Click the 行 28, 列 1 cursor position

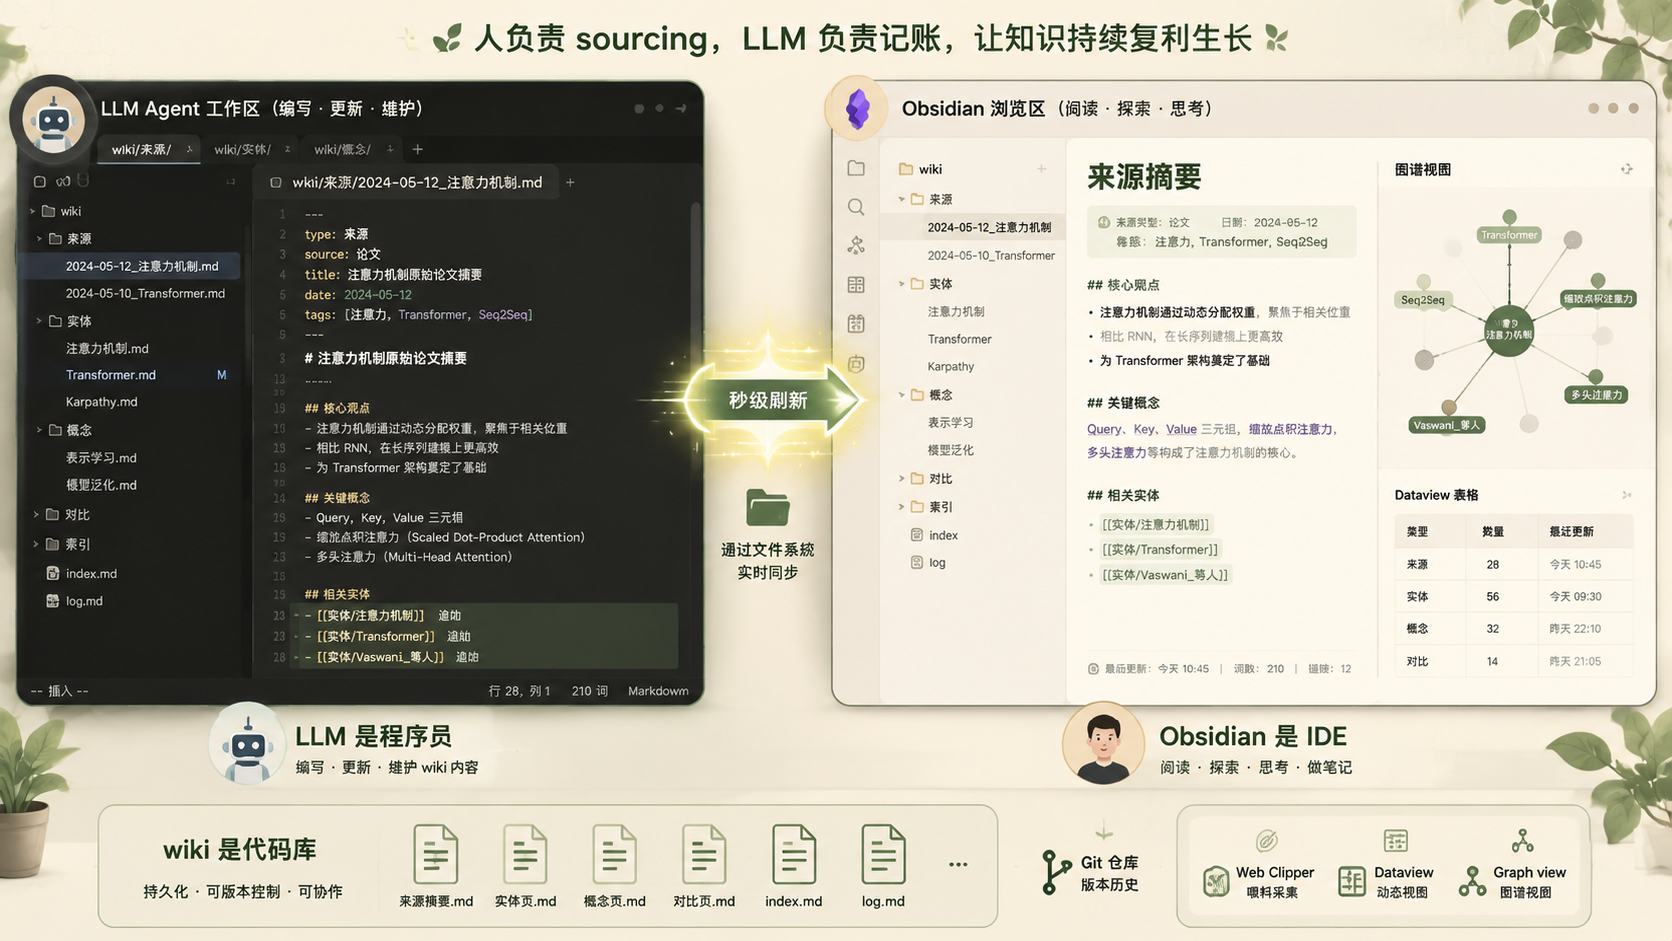(x=519, y=691)
